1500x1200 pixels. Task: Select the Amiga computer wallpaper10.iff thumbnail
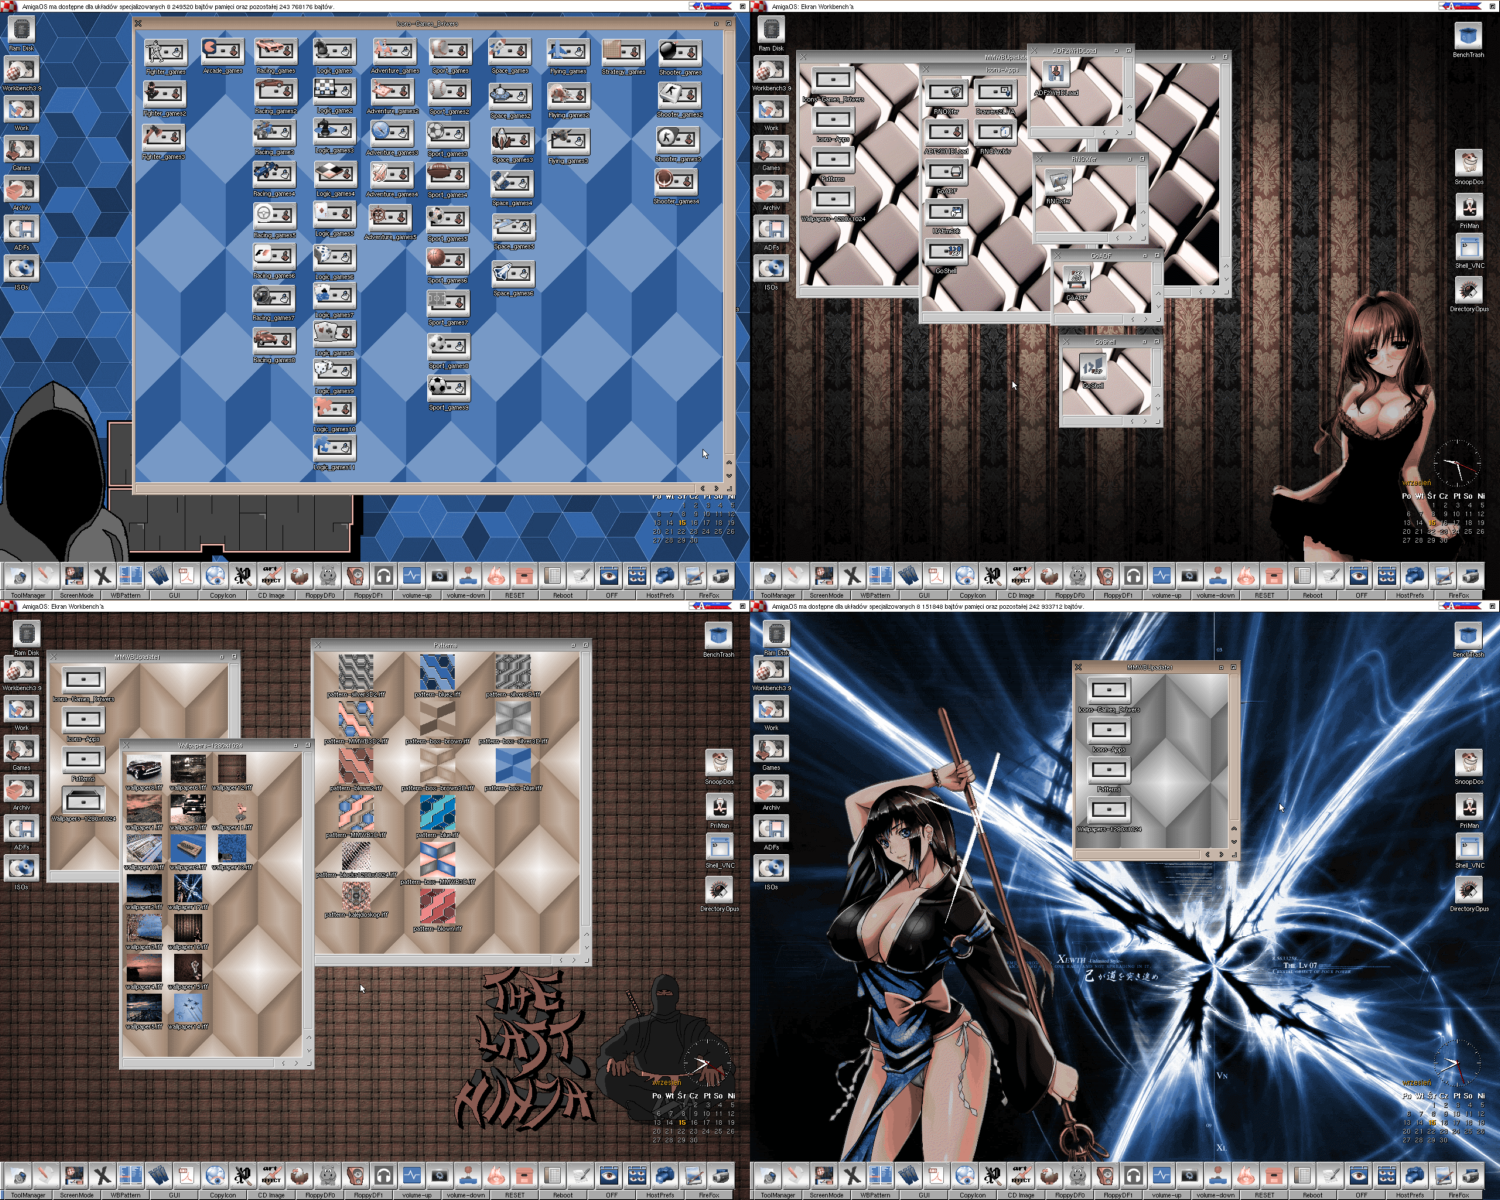point(144,846)
